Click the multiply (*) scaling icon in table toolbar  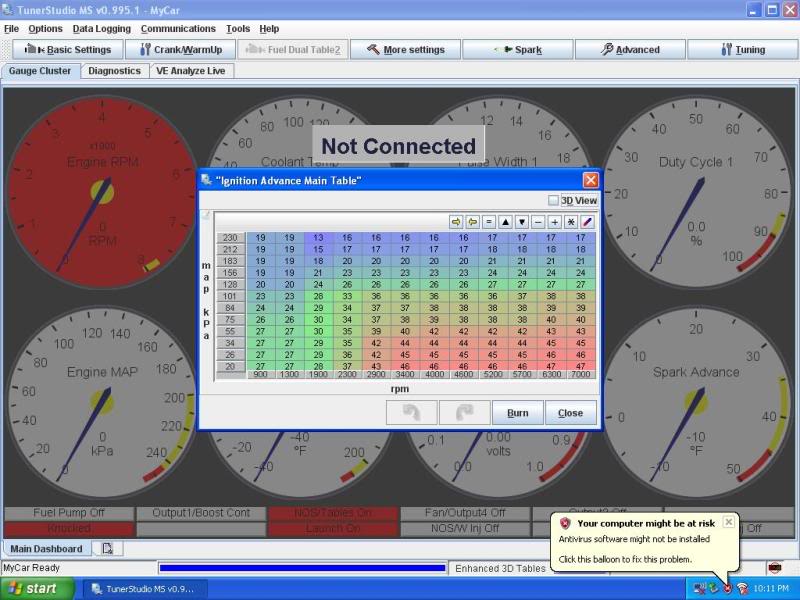pos(570,221)
